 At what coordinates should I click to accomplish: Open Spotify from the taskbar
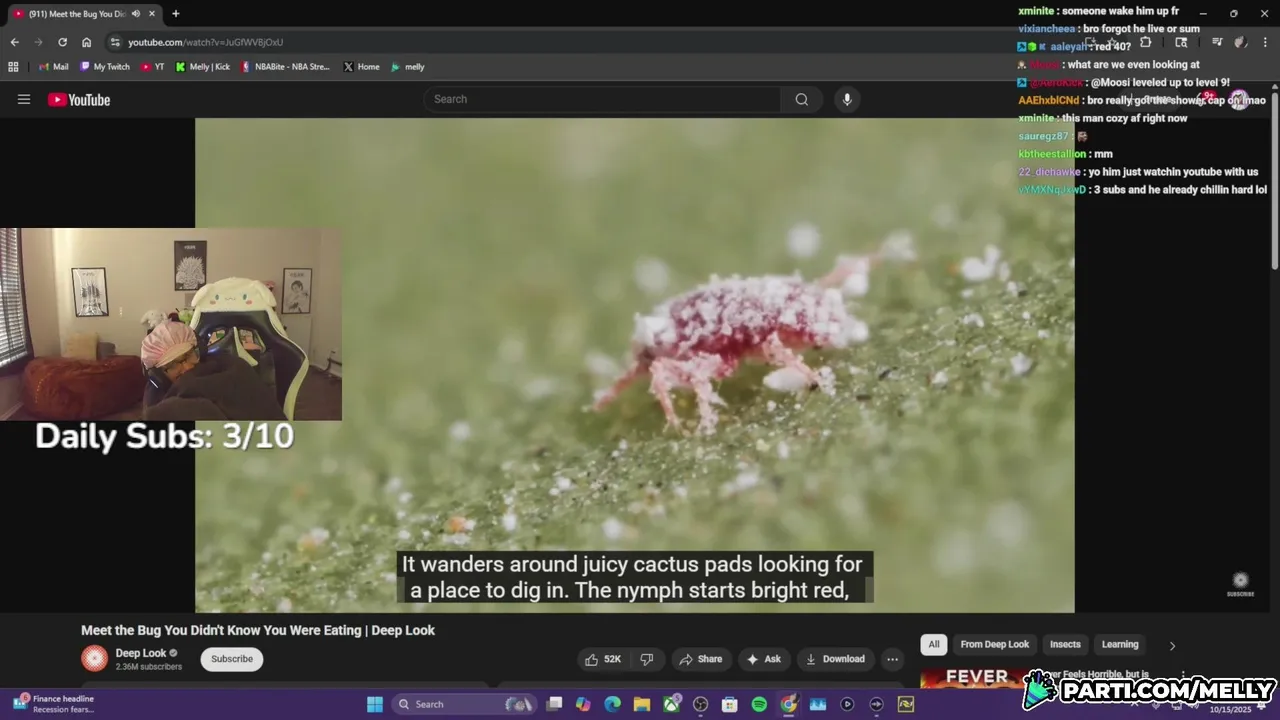pyautogui.click(x=759, y=704)
